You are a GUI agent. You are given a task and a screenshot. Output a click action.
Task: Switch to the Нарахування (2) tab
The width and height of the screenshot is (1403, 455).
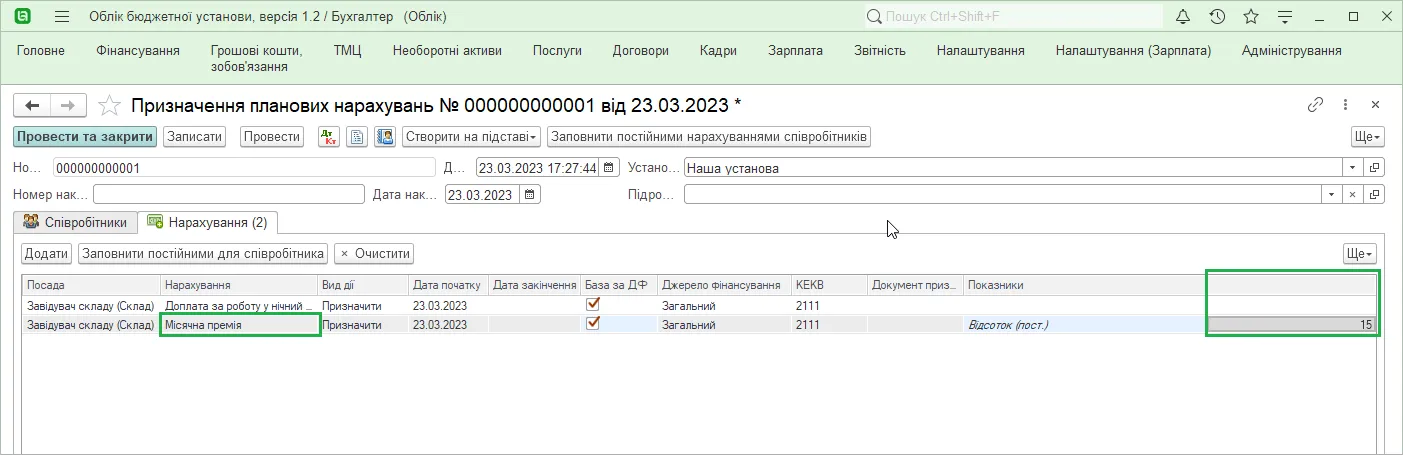tap(208, 222)
